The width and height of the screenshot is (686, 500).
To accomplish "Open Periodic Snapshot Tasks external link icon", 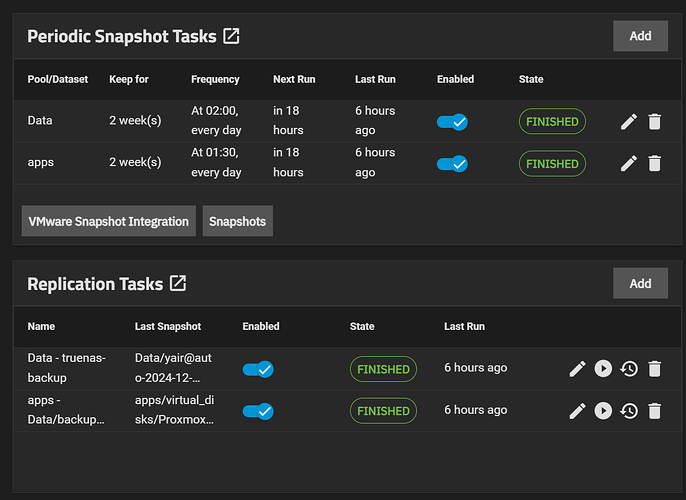I will click(231, 36).
